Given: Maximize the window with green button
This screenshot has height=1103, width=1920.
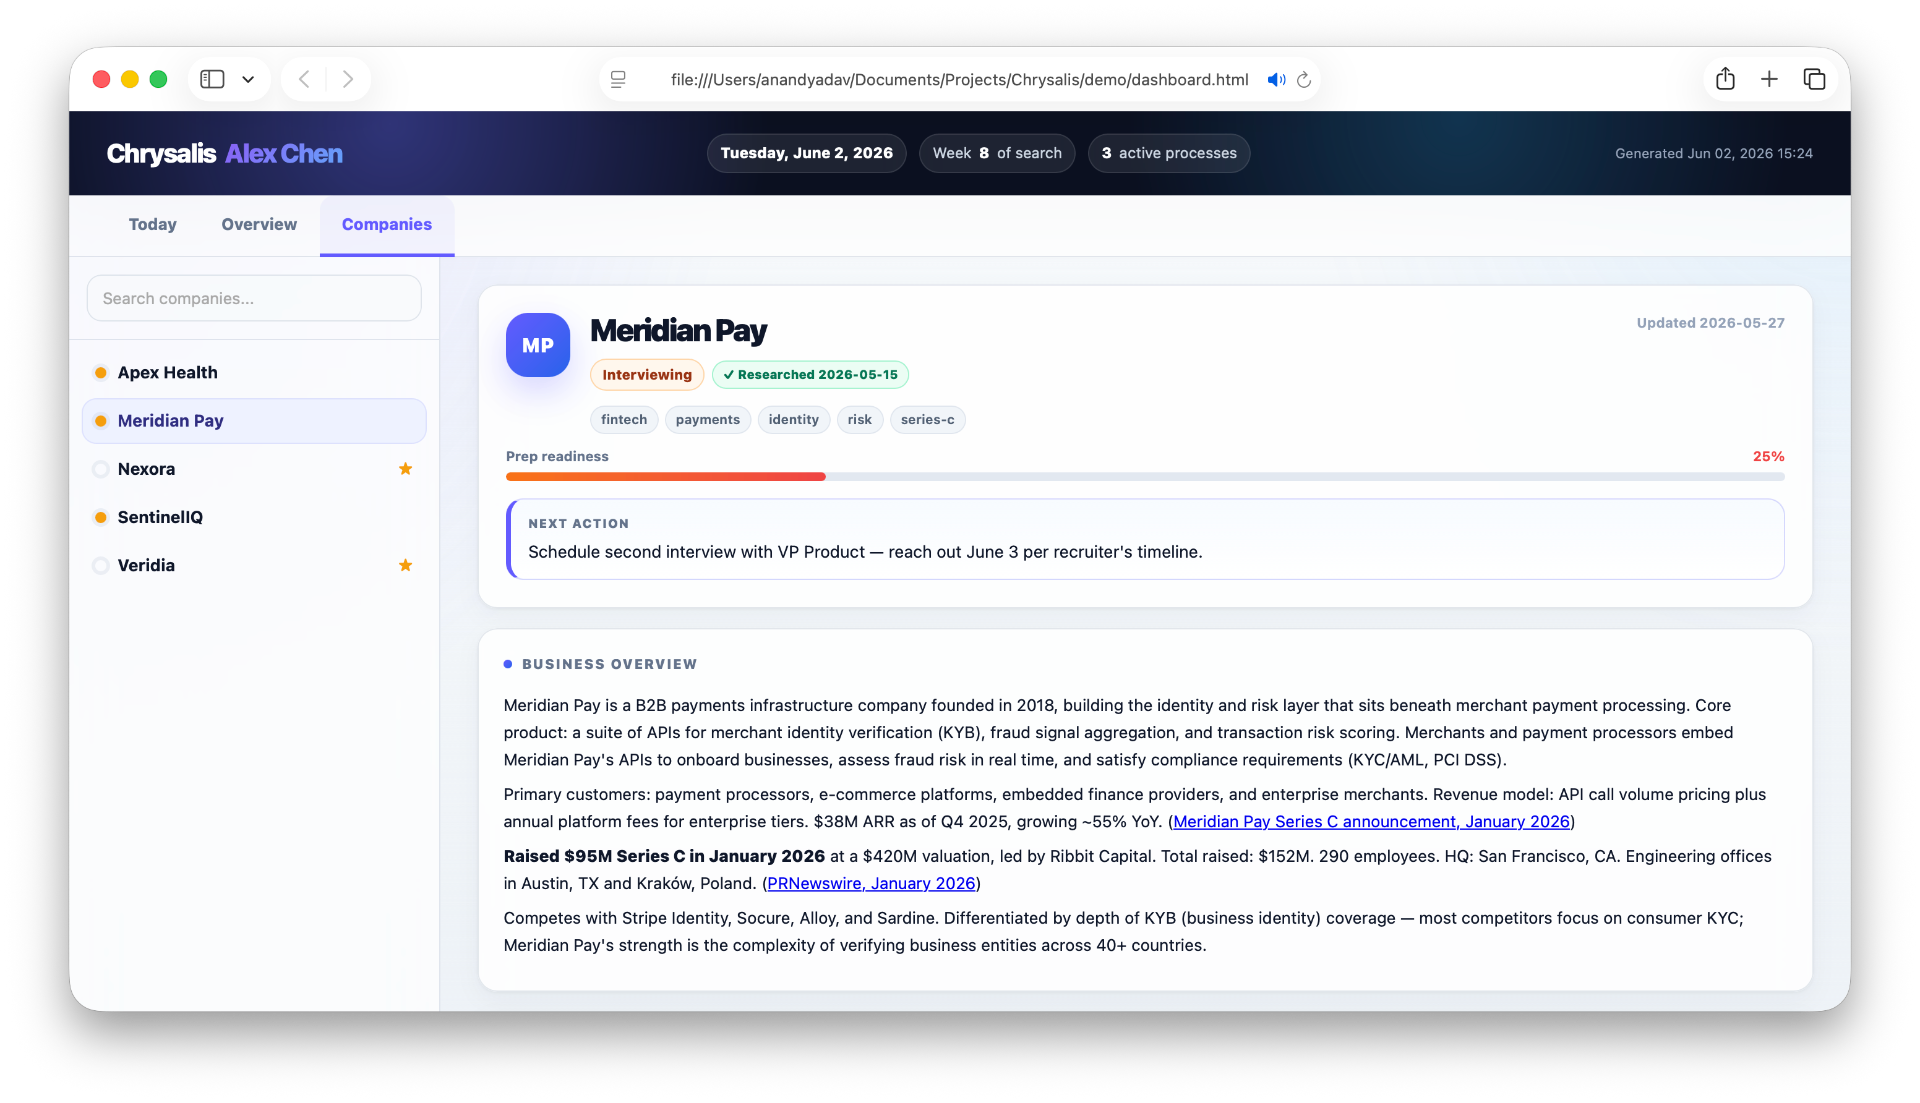Looking at the screenshot, I should [x=158, y=79].
